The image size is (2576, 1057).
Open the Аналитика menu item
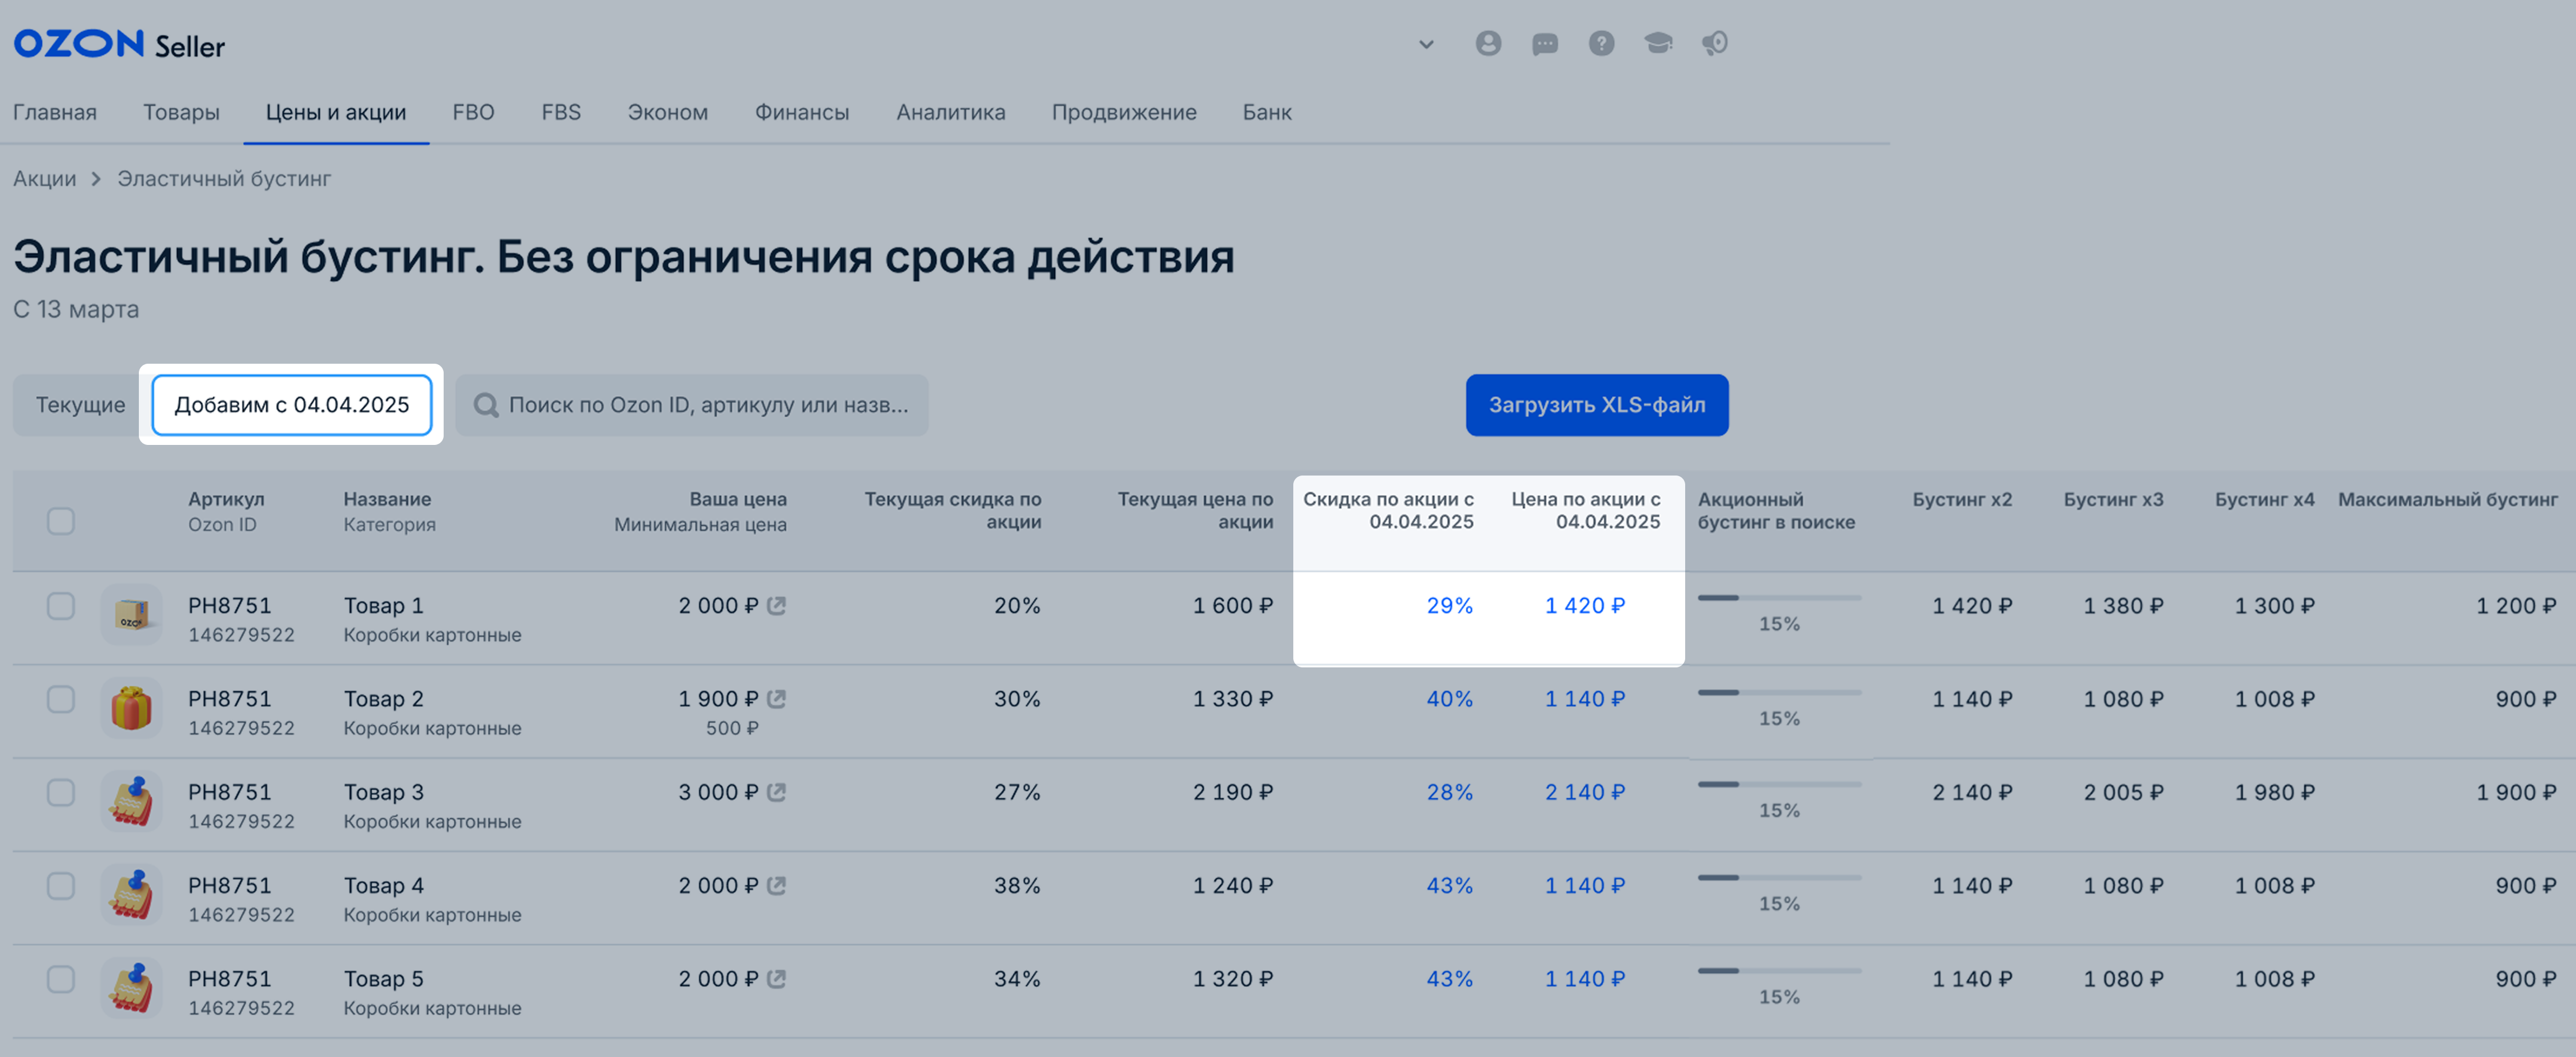[x=950, y=112]
